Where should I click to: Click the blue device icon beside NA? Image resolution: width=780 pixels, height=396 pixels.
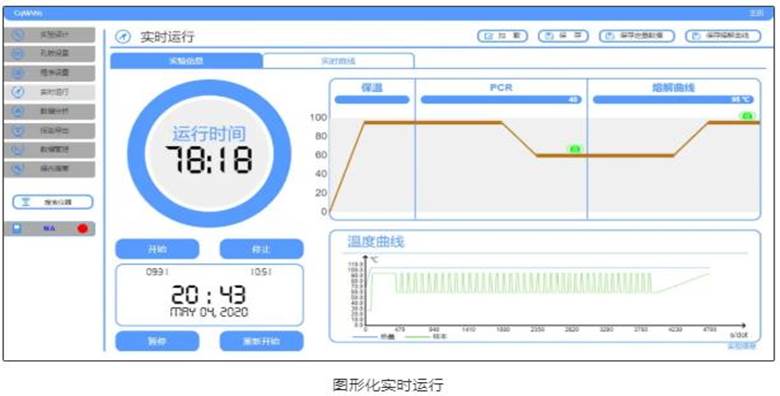[17, 229]
